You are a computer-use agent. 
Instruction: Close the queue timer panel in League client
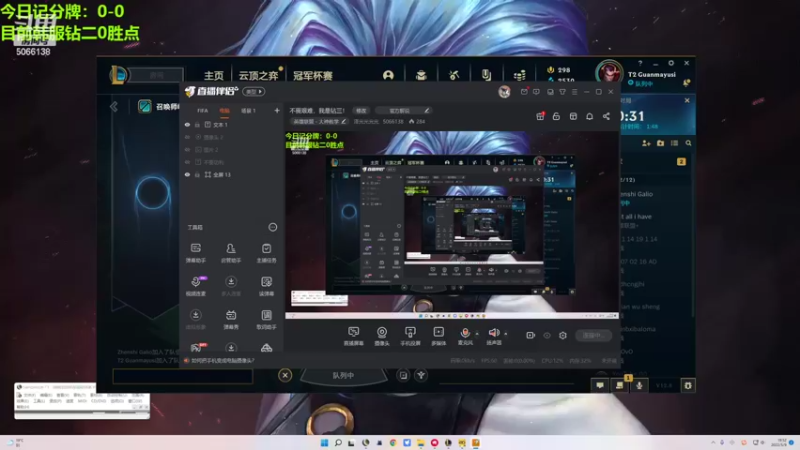687,101
